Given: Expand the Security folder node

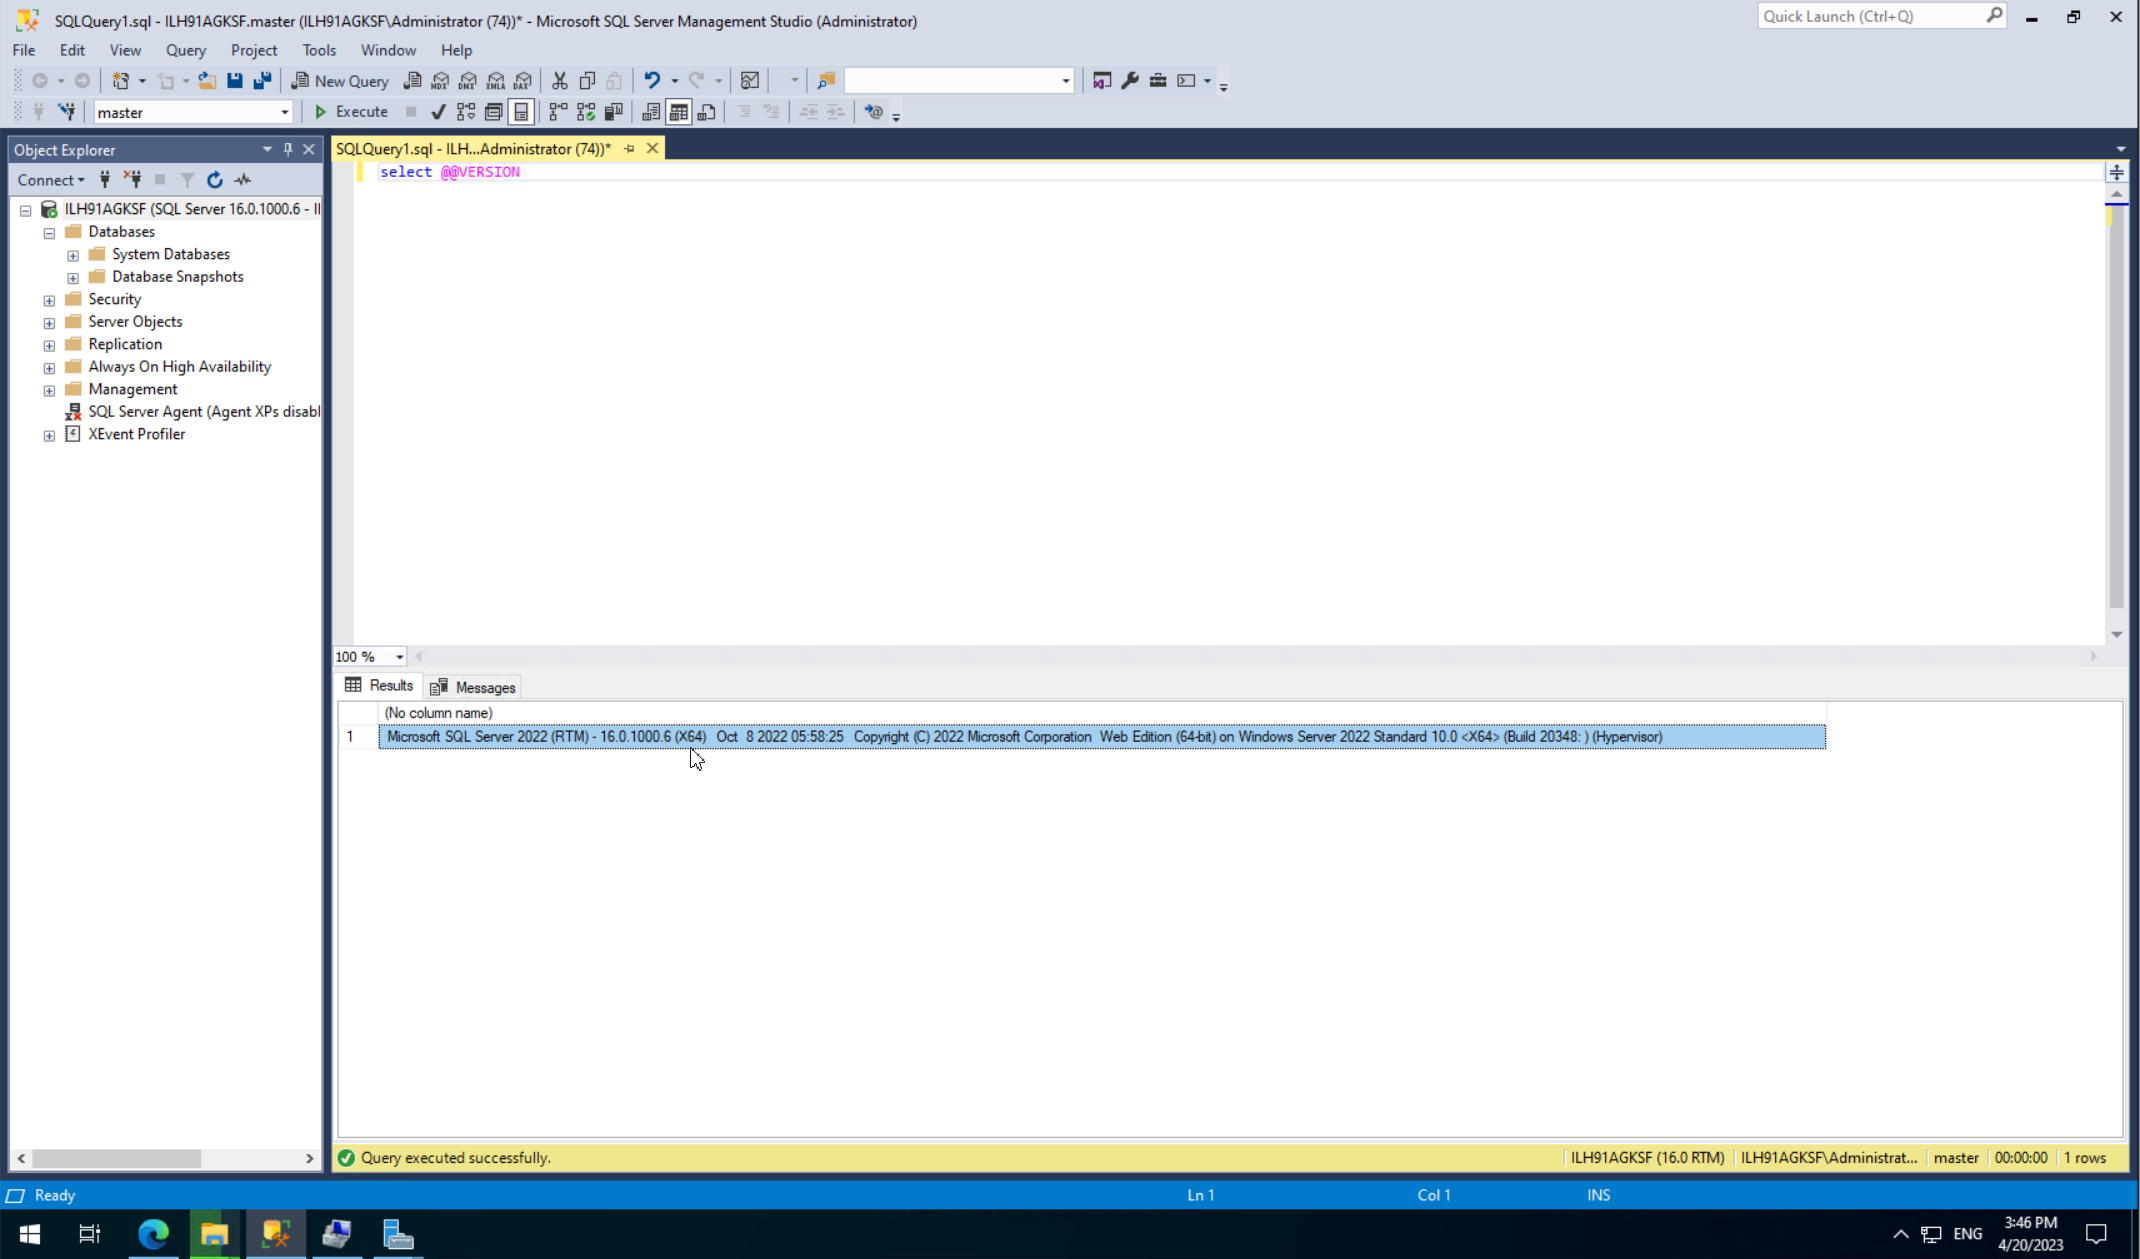Looking at the screenshot, I should coord(49,300).
